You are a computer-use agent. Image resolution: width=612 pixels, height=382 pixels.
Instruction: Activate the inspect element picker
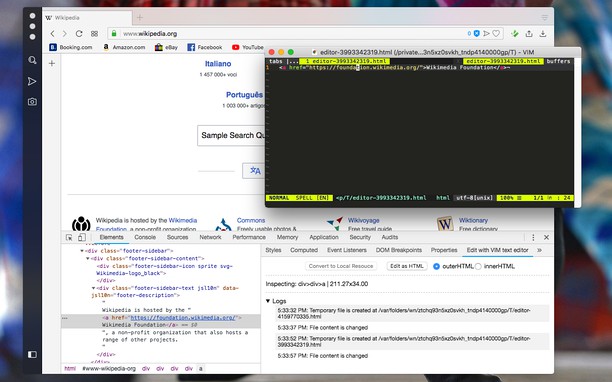[69, 237]
